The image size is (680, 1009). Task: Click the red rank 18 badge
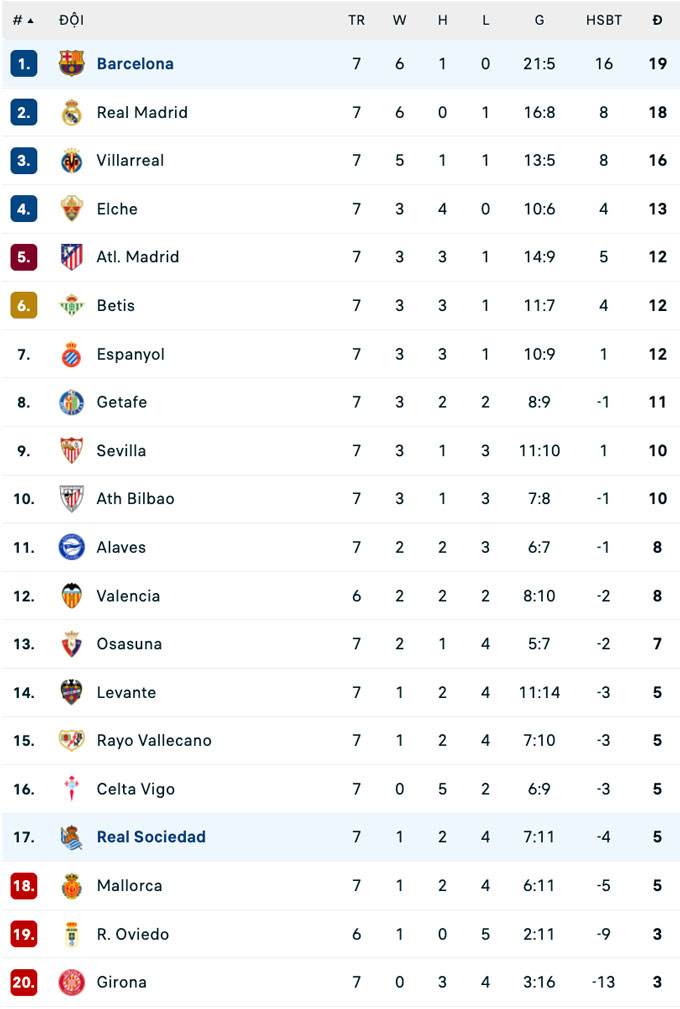pos(24,886)
